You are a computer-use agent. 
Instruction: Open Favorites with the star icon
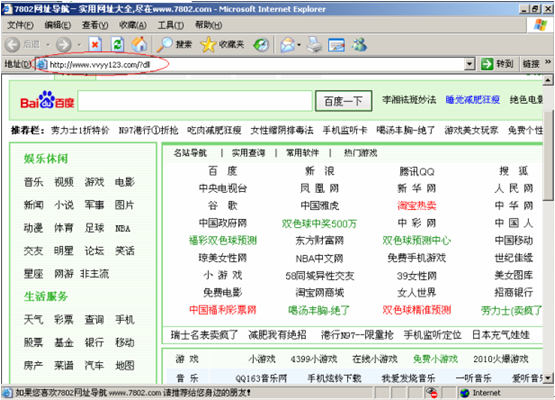(222, 45)
